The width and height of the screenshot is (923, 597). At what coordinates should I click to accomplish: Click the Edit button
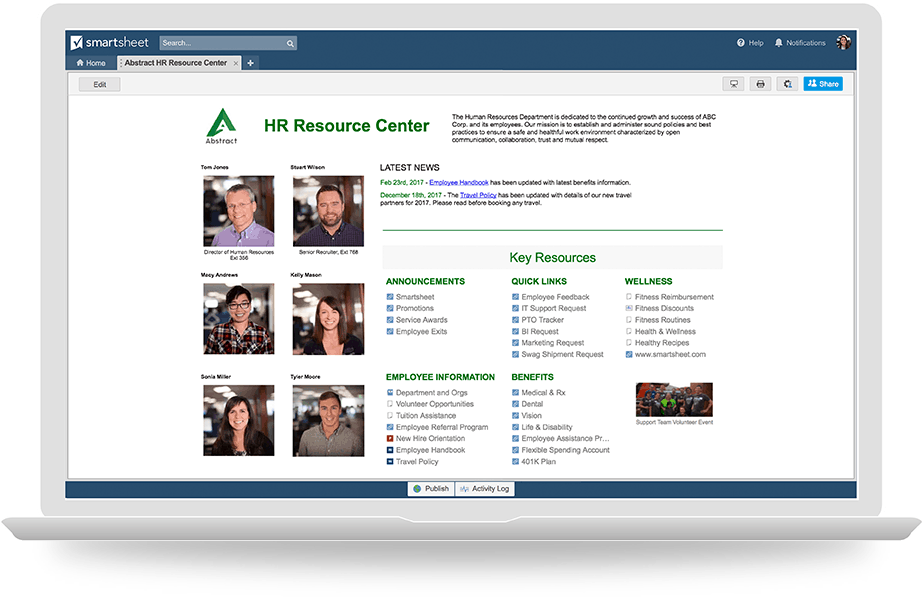(100, 85)
